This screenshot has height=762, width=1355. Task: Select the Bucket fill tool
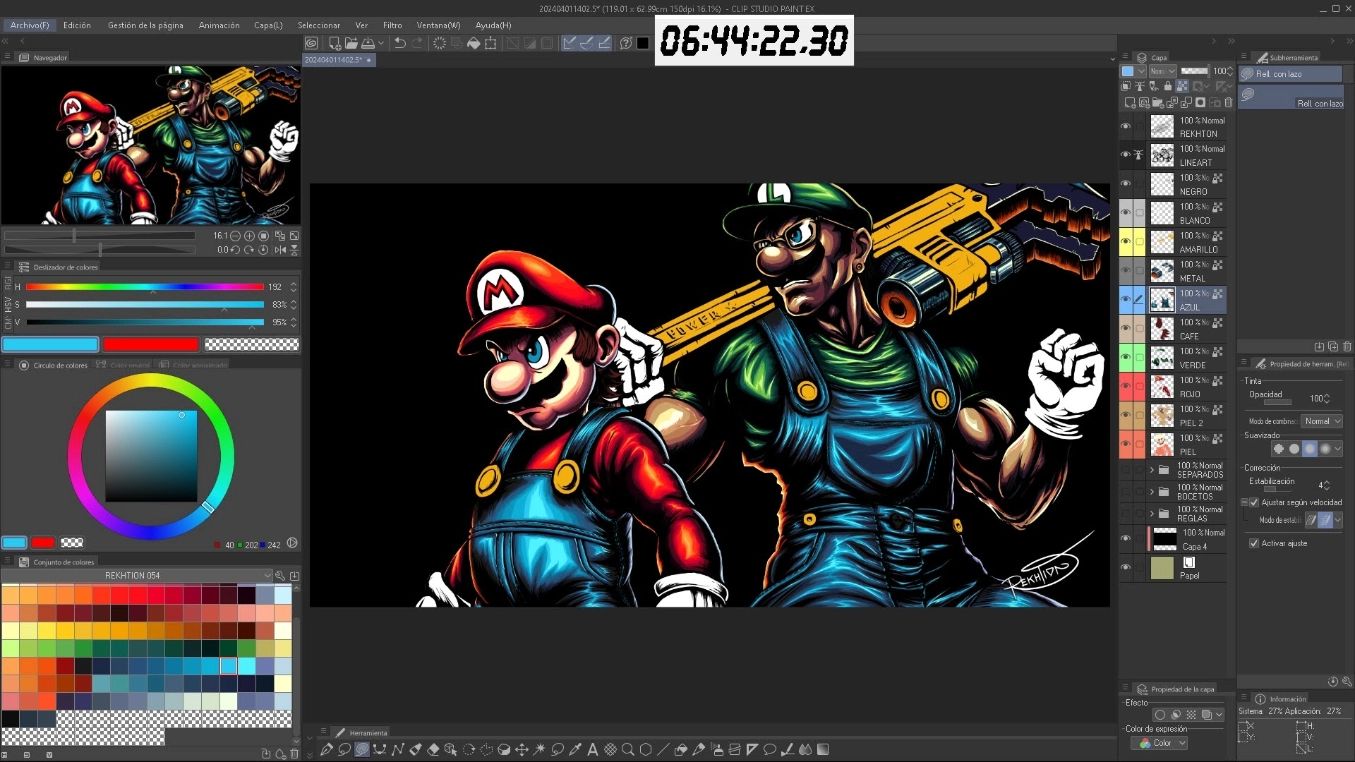point(681,749)
